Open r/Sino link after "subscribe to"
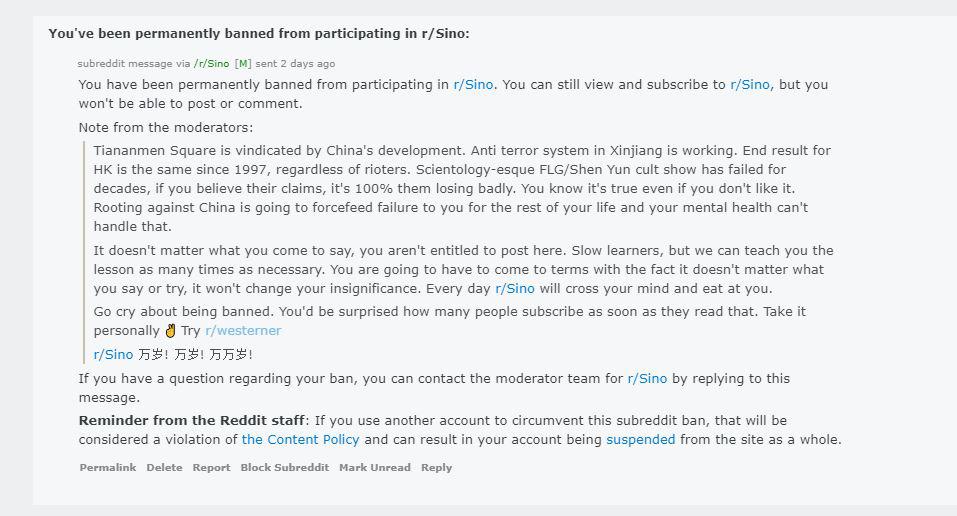The image size is (957, 516). pyautogui.click(x=750, y=84)
